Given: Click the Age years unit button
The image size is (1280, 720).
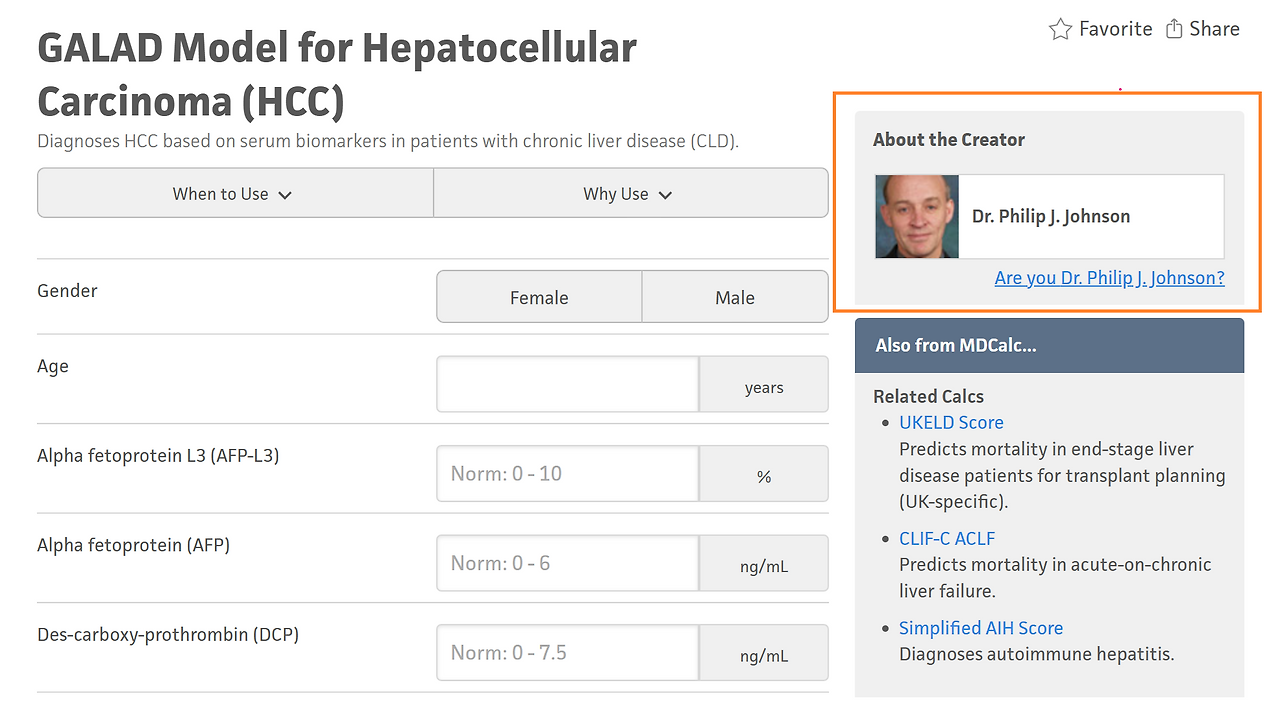Looking at the screenshot, I should click(x=764, y=387).
